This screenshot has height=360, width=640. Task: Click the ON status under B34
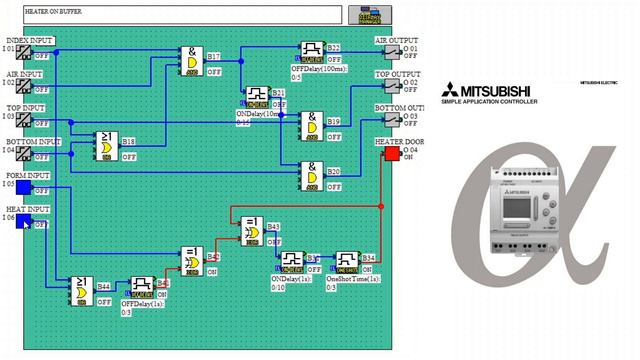(367, 270)
